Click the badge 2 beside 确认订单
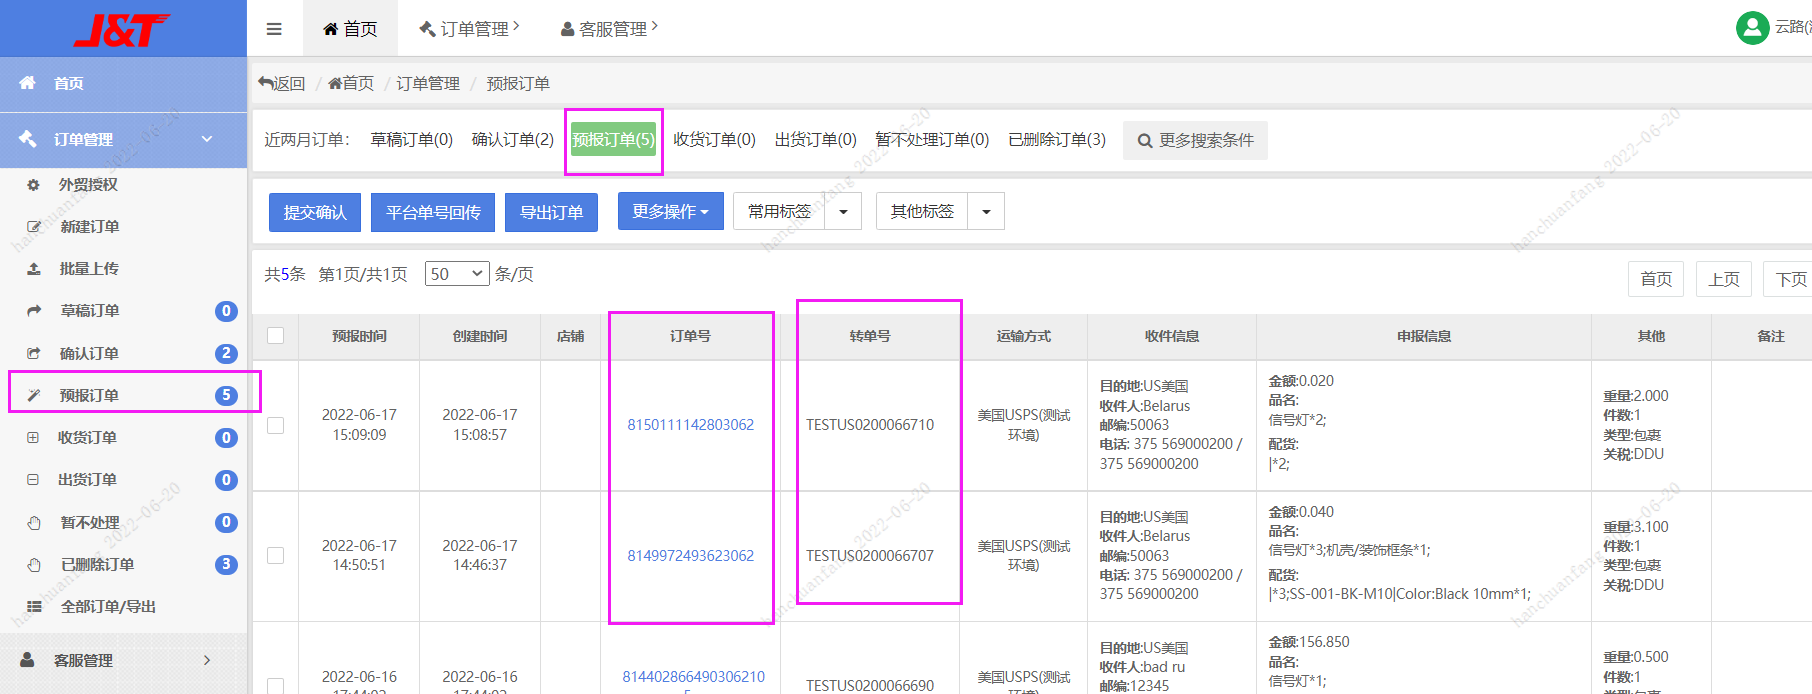The image size is (1812, 694). click(x=226, y=353)
